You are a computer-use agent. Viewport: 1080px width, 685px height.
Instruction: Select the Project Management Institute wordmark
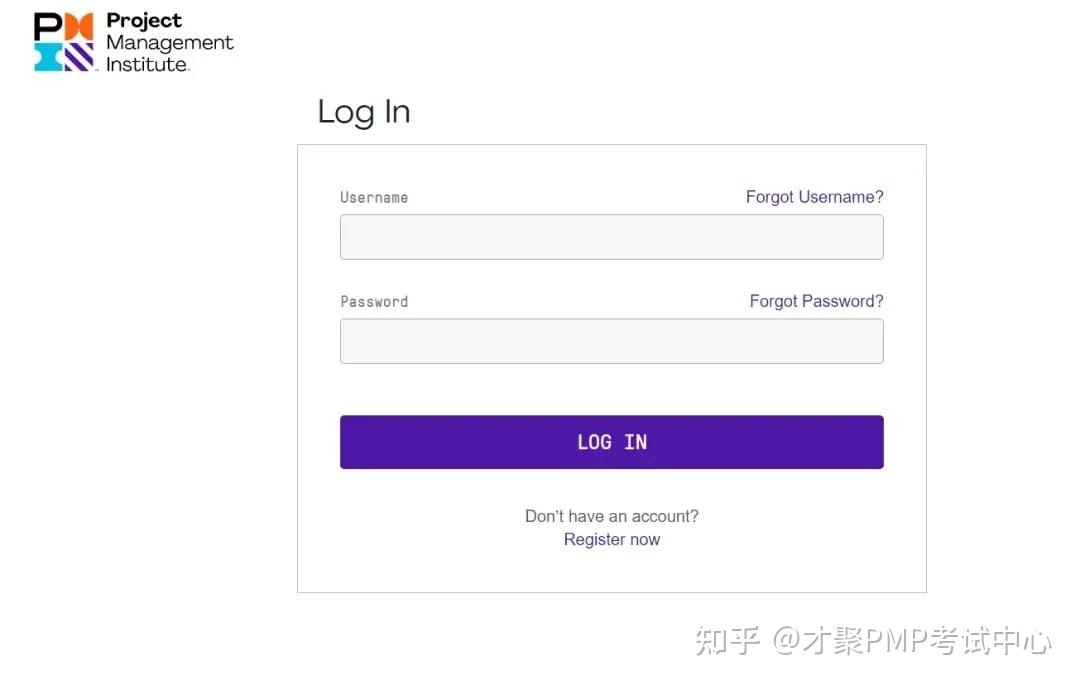pyautogui.click(x=170, y=42)
